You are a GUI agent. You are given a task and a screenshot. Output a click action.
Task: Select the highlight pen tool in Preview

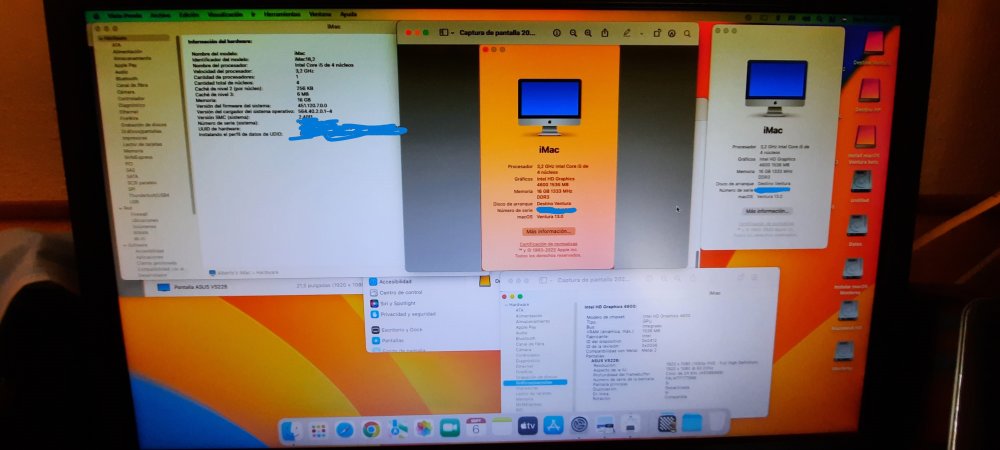628,33
